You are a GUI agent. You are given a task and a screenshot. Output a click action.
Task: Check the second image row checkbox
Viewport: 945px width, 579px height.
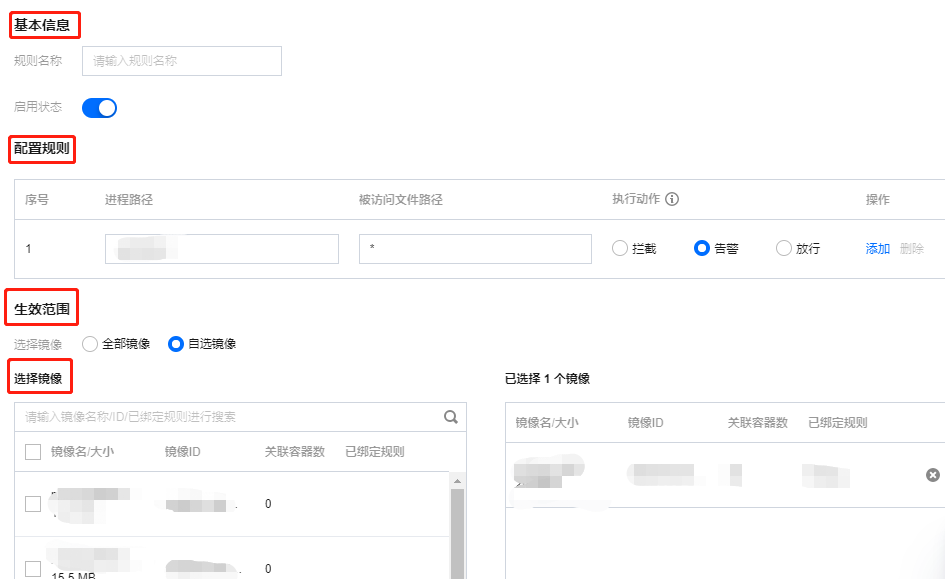point(33,568)
